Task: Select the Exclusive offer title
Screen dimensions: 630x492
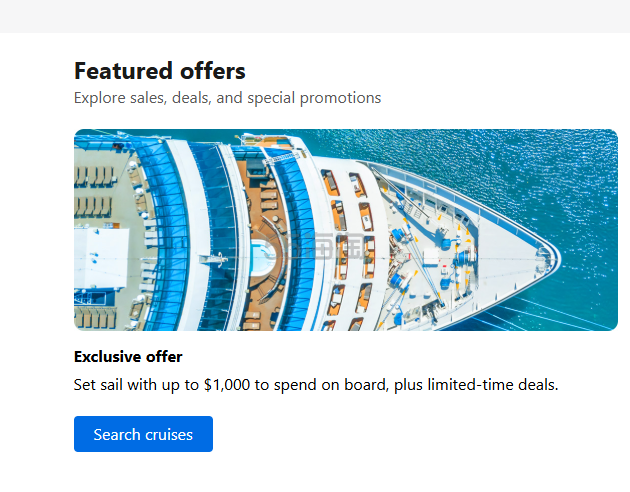Action: tap(128, 357)
